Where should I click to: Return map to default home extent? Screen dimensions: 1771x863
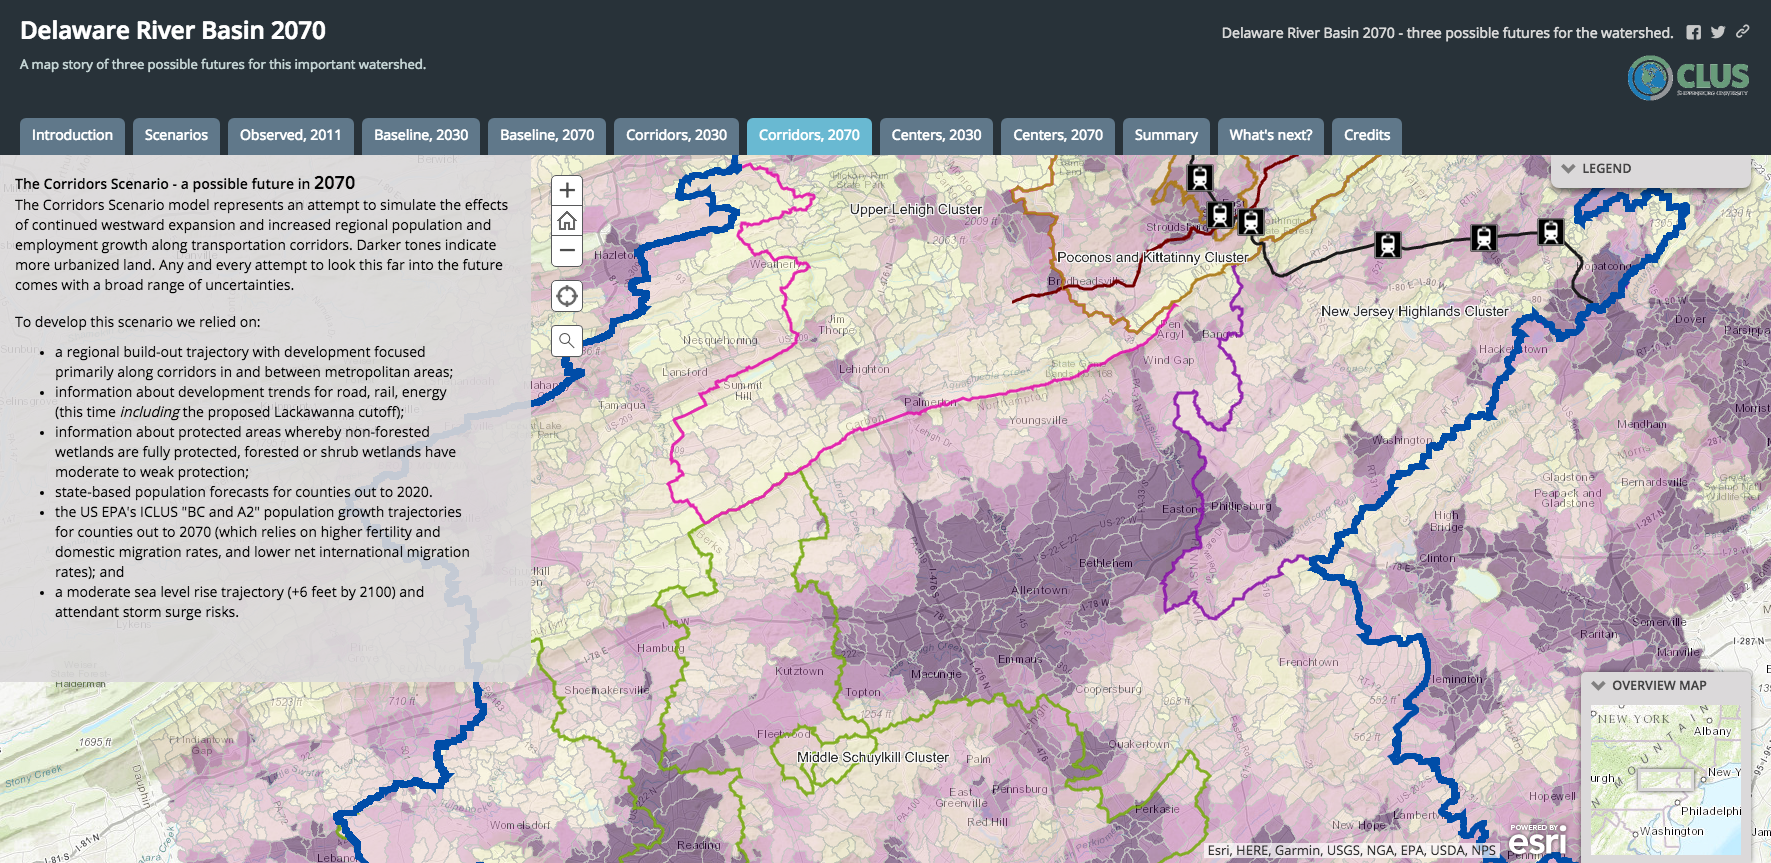(x=567, y=220)
